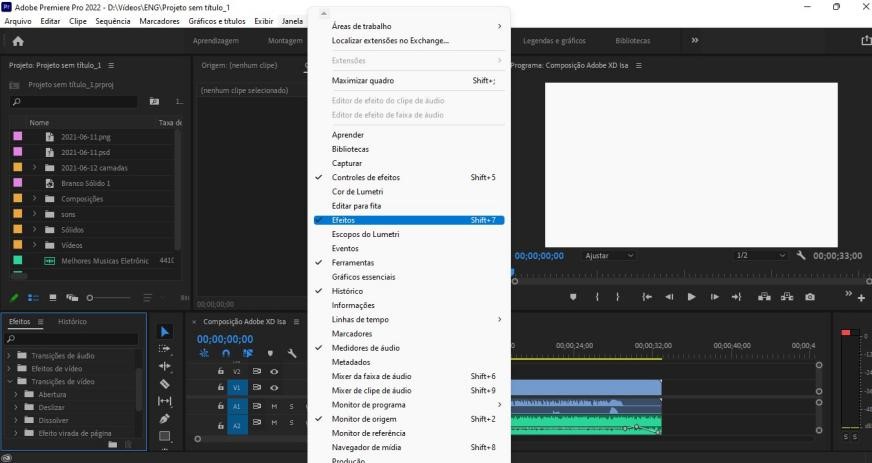Image resolution: width=872 pixels, height=463 pixels.
Task: Select the Pen tool
Action: click(165, 419)
